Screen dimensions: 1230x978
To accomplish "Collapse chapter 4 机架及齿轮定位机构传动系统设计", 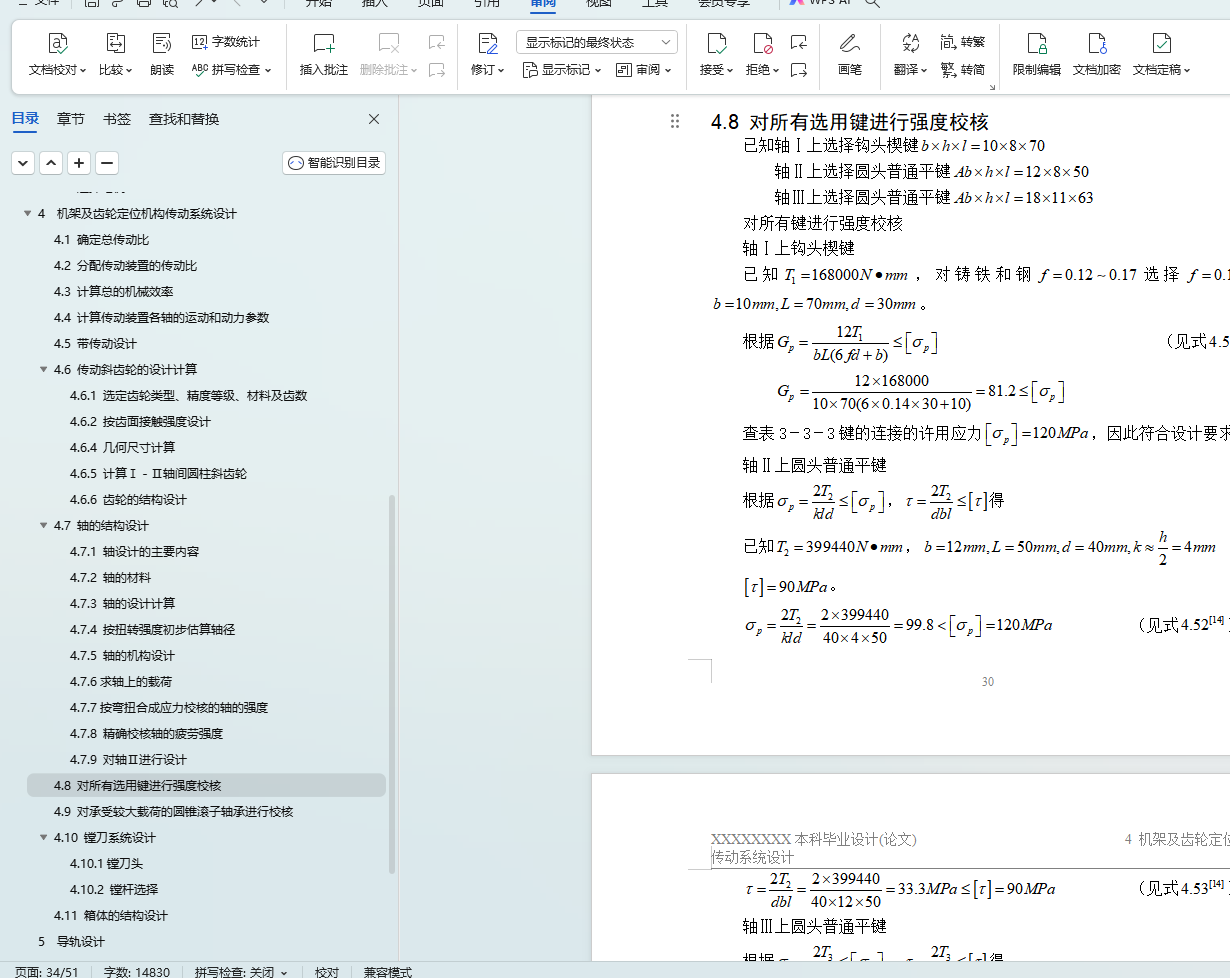I will click(x=27, y=214).
